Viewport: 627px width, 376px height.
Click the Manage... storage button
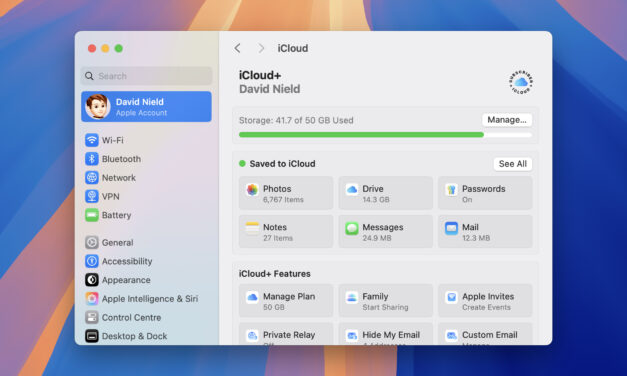point(507,120)
